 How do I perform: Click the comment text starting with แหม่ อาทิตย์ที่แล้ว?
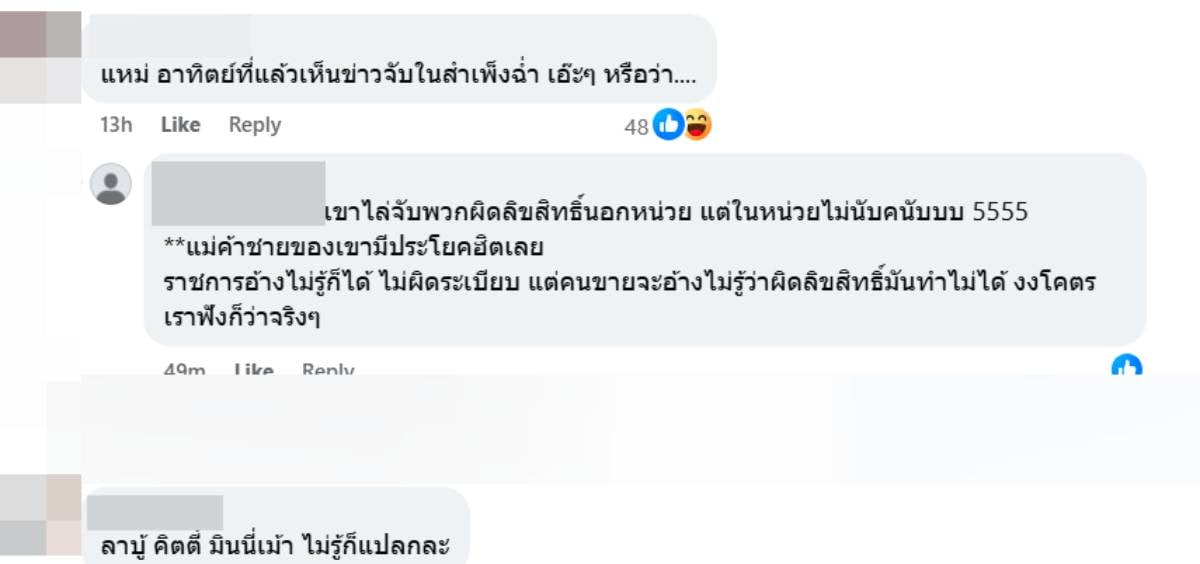point(398,75)
